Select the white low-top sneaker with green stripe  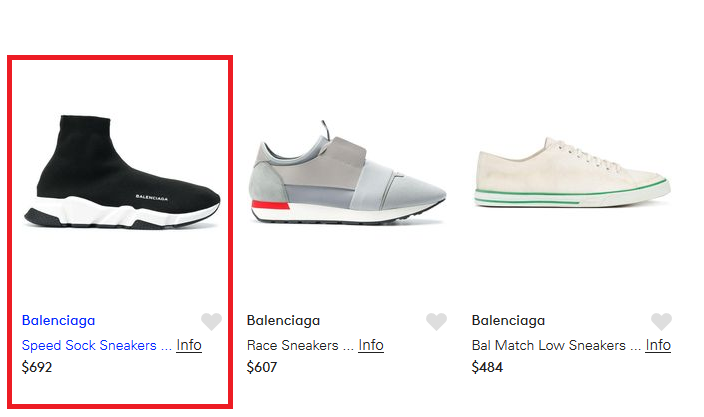572,173
